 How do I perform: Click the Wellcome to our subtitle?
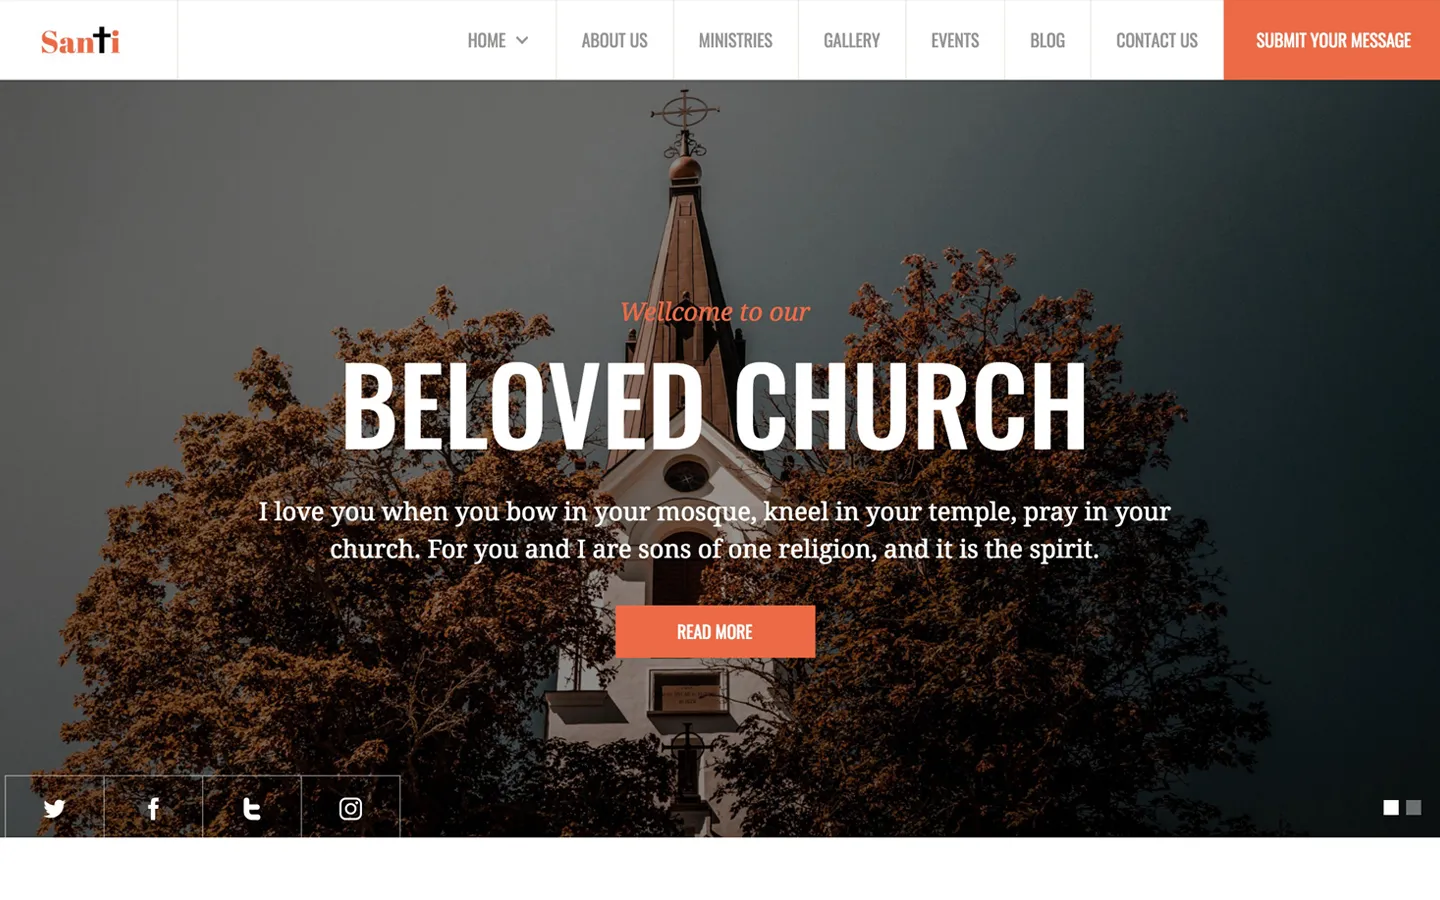click(714, 312)
